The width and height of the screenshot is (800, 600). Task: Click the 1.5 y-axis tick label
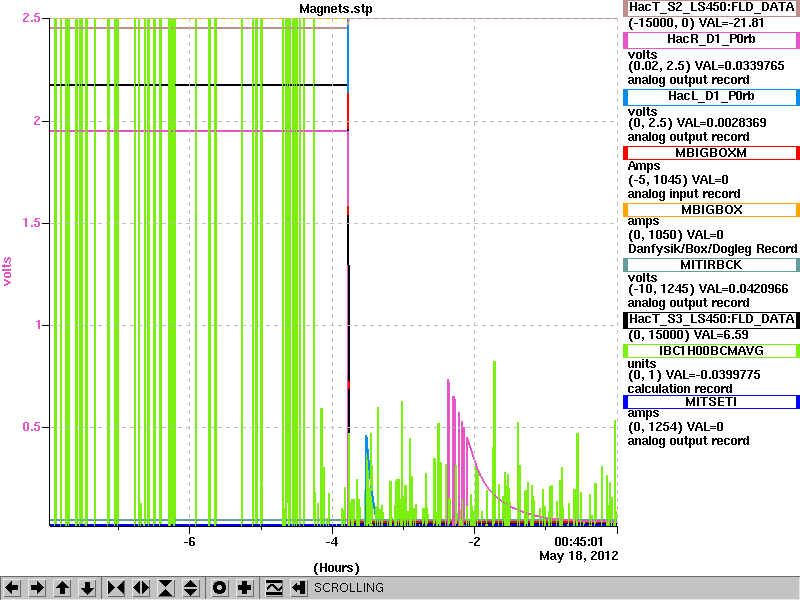[x=31, y=223]
